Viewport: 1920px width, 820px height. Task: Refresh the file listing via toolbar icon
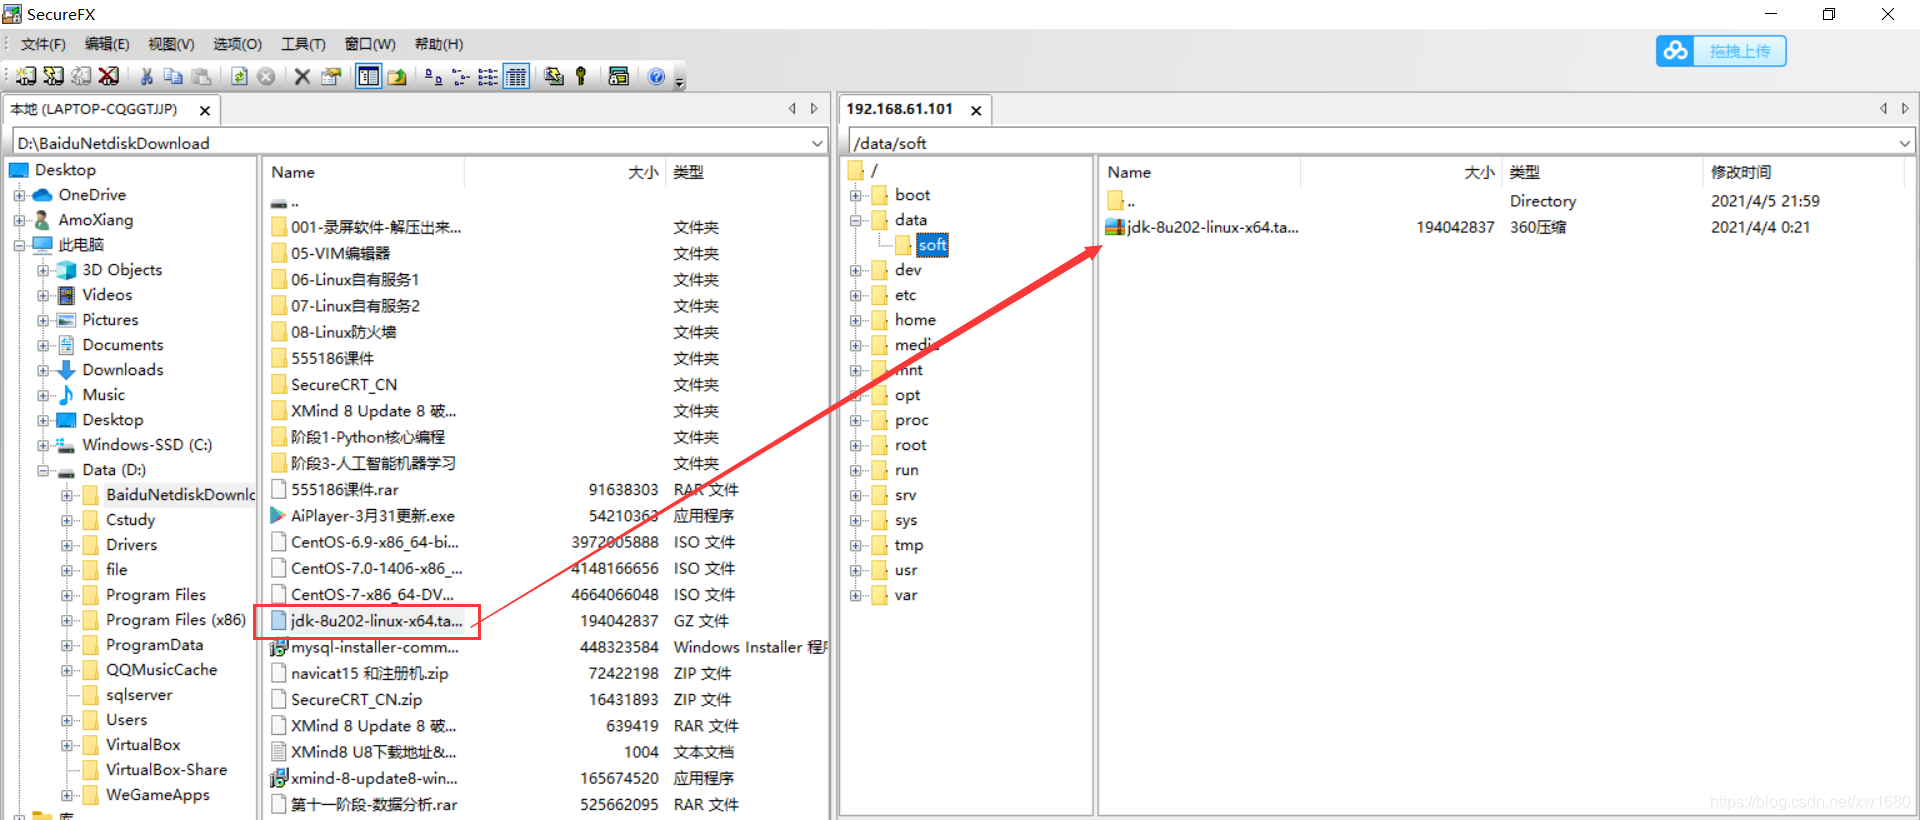(x=239, y=76)
